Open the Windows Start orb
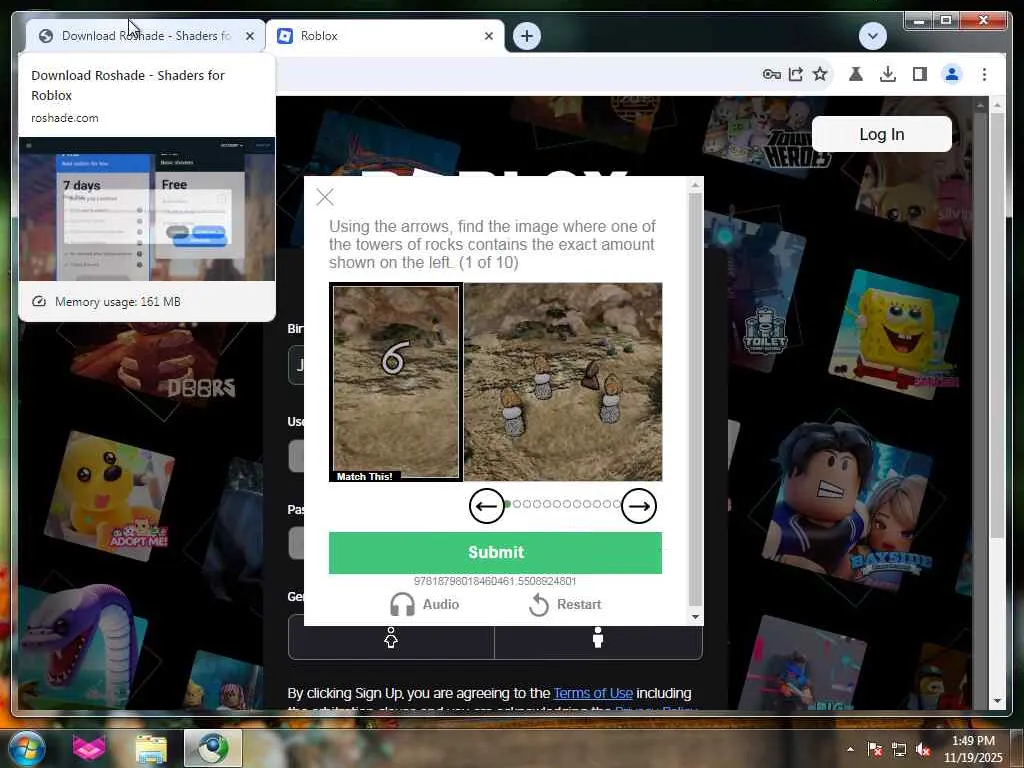Image resolution: width=1024 pixels, height=768 pixels. point(25,747)
